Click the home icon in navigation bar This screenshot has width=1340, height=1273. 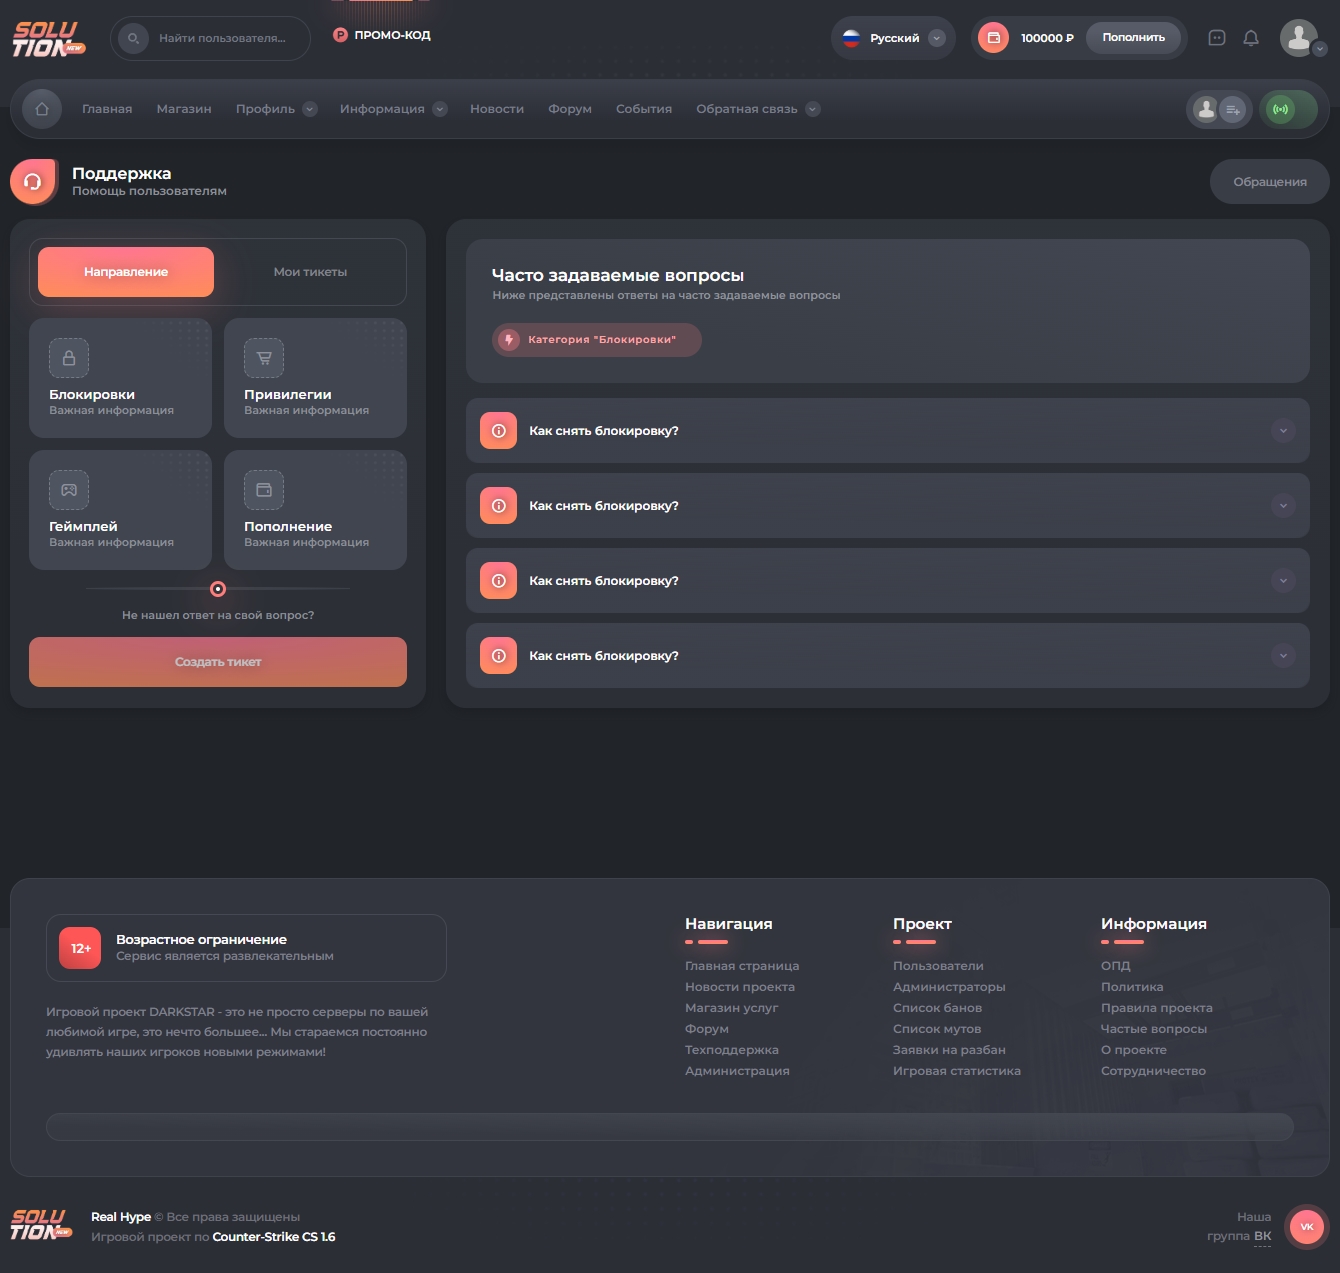coord(42,109)
